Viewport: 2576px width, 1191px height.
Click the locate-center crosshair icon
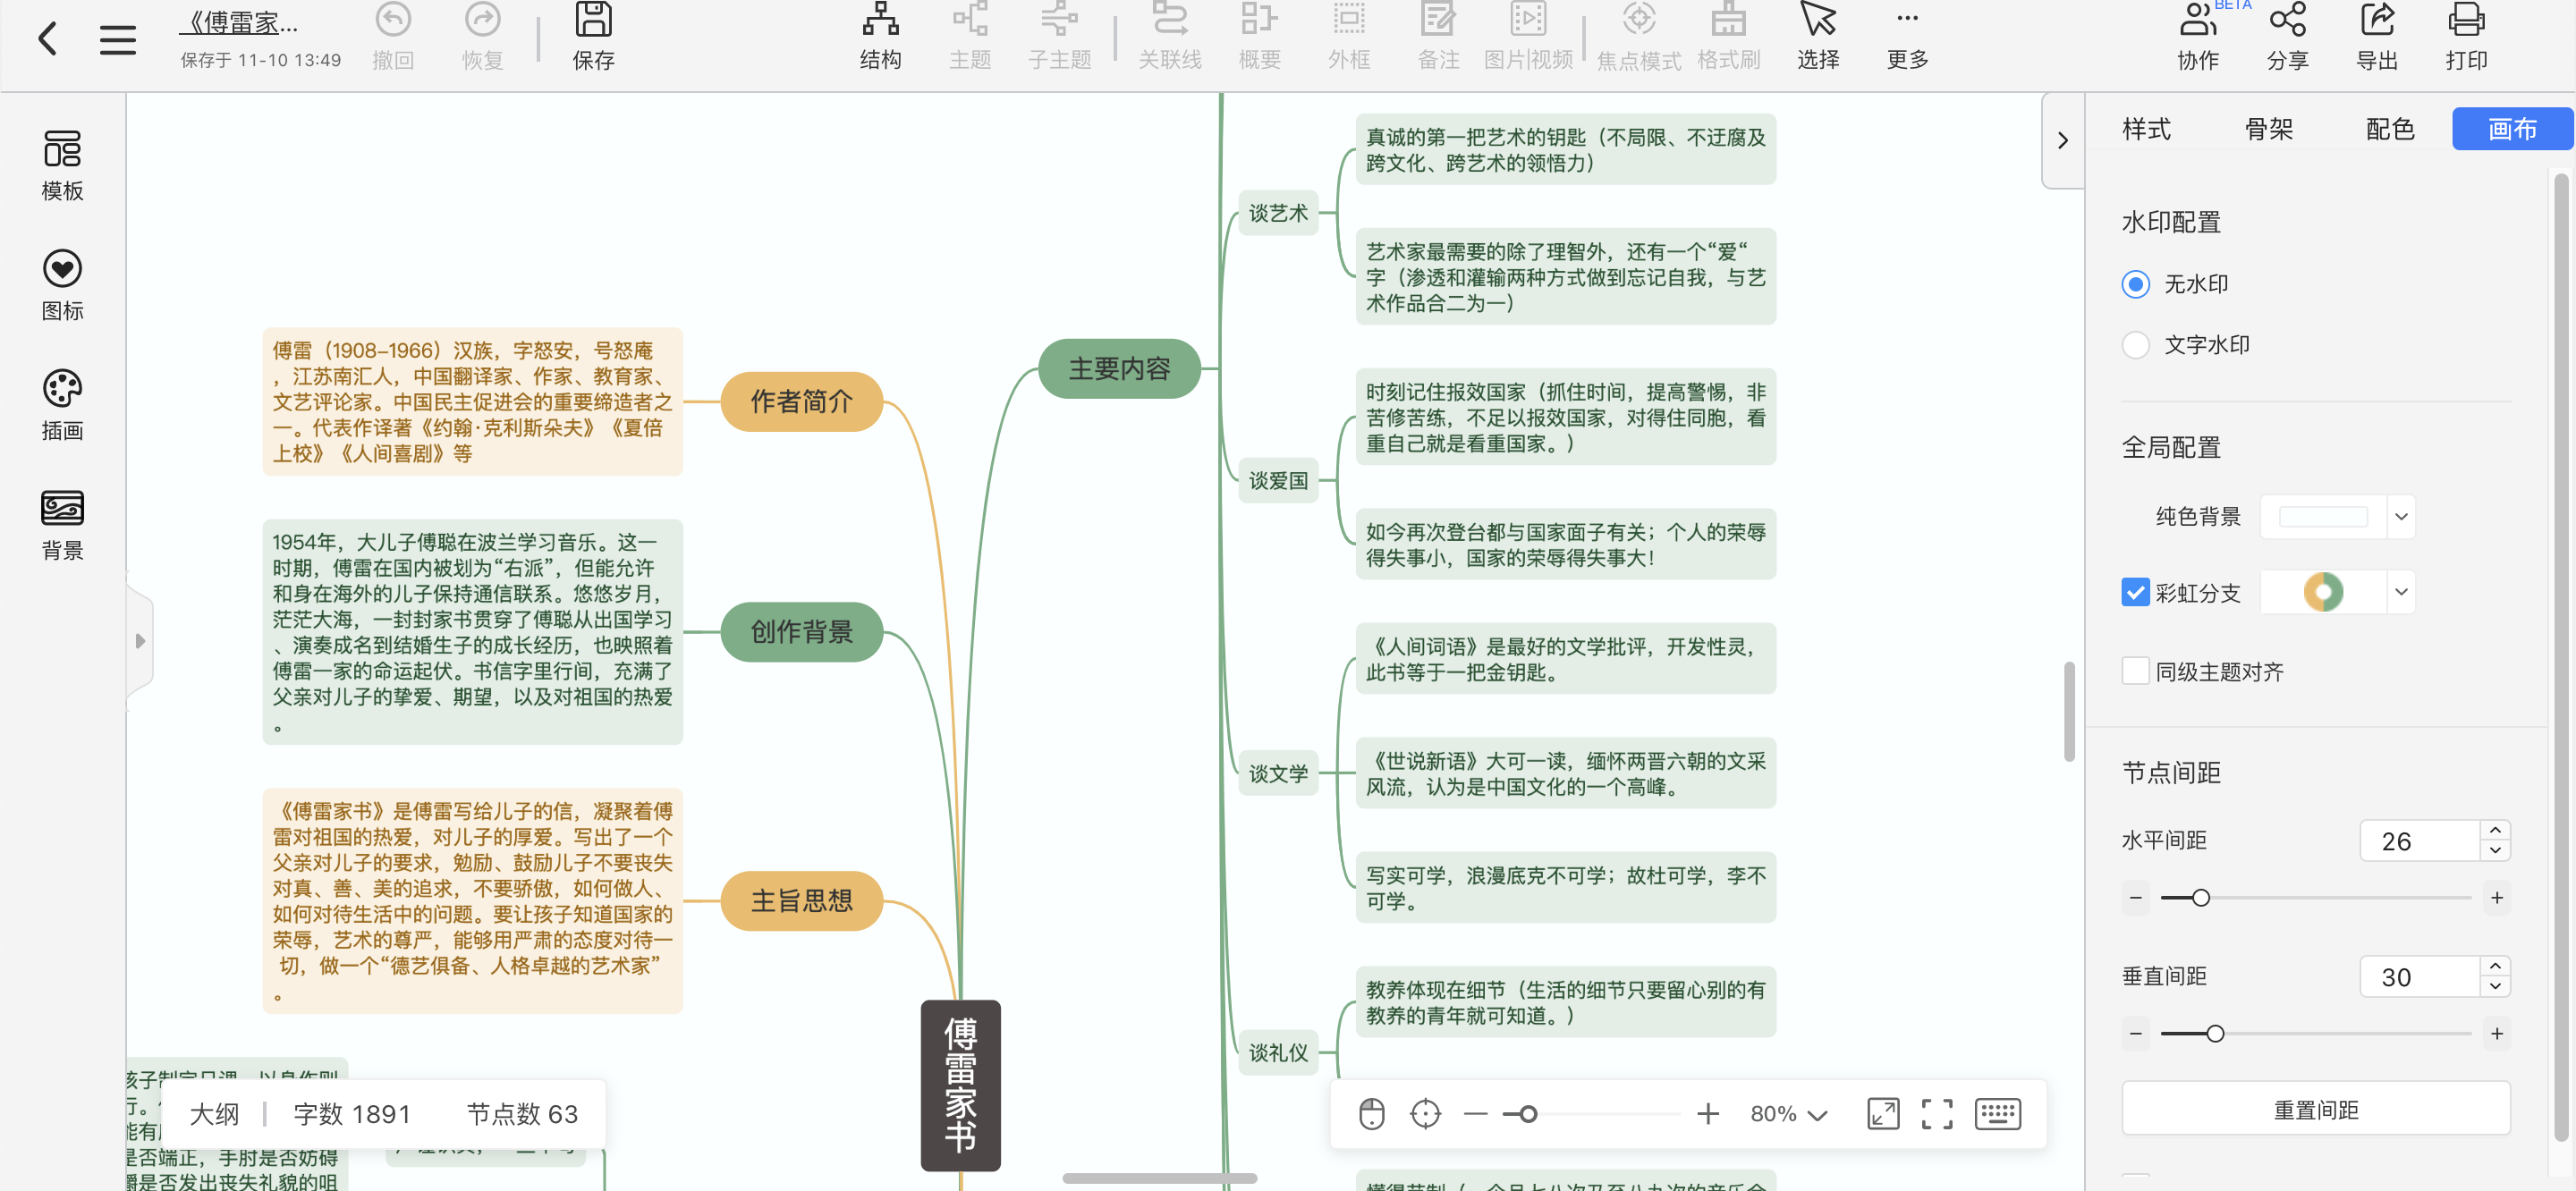click(1425, 1113)
